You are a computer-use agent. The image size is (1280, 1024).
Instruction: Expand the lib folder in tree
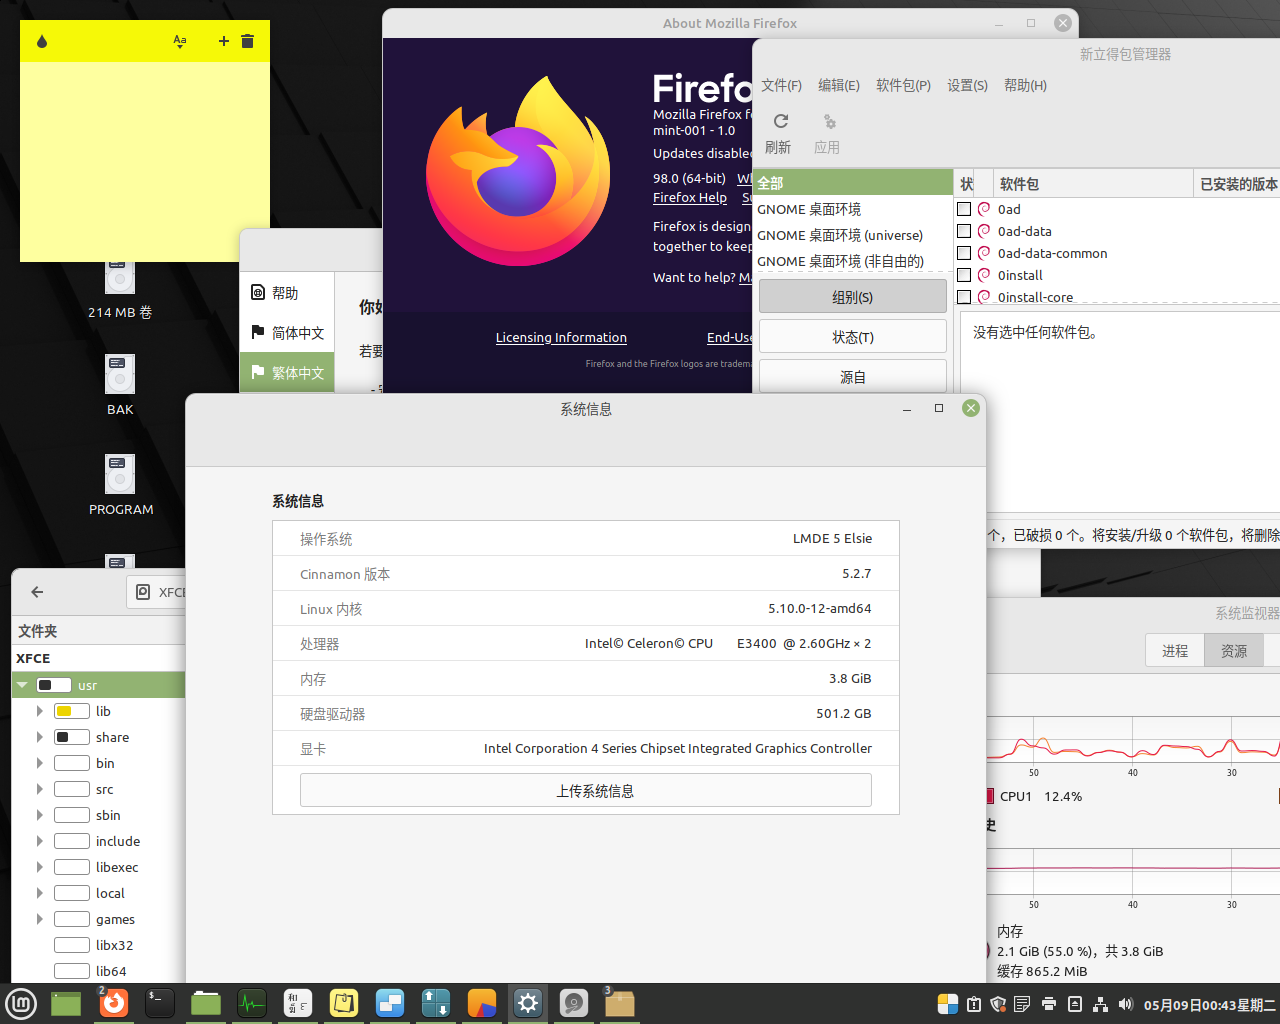point(39,711)
